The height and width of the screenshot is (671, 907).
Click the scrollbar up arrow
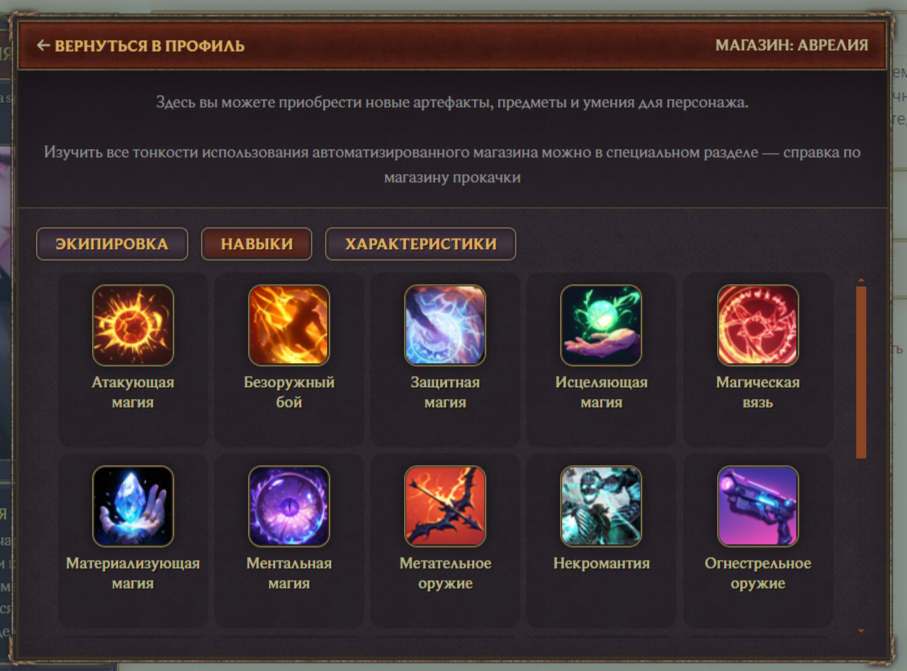pos(861,280)
